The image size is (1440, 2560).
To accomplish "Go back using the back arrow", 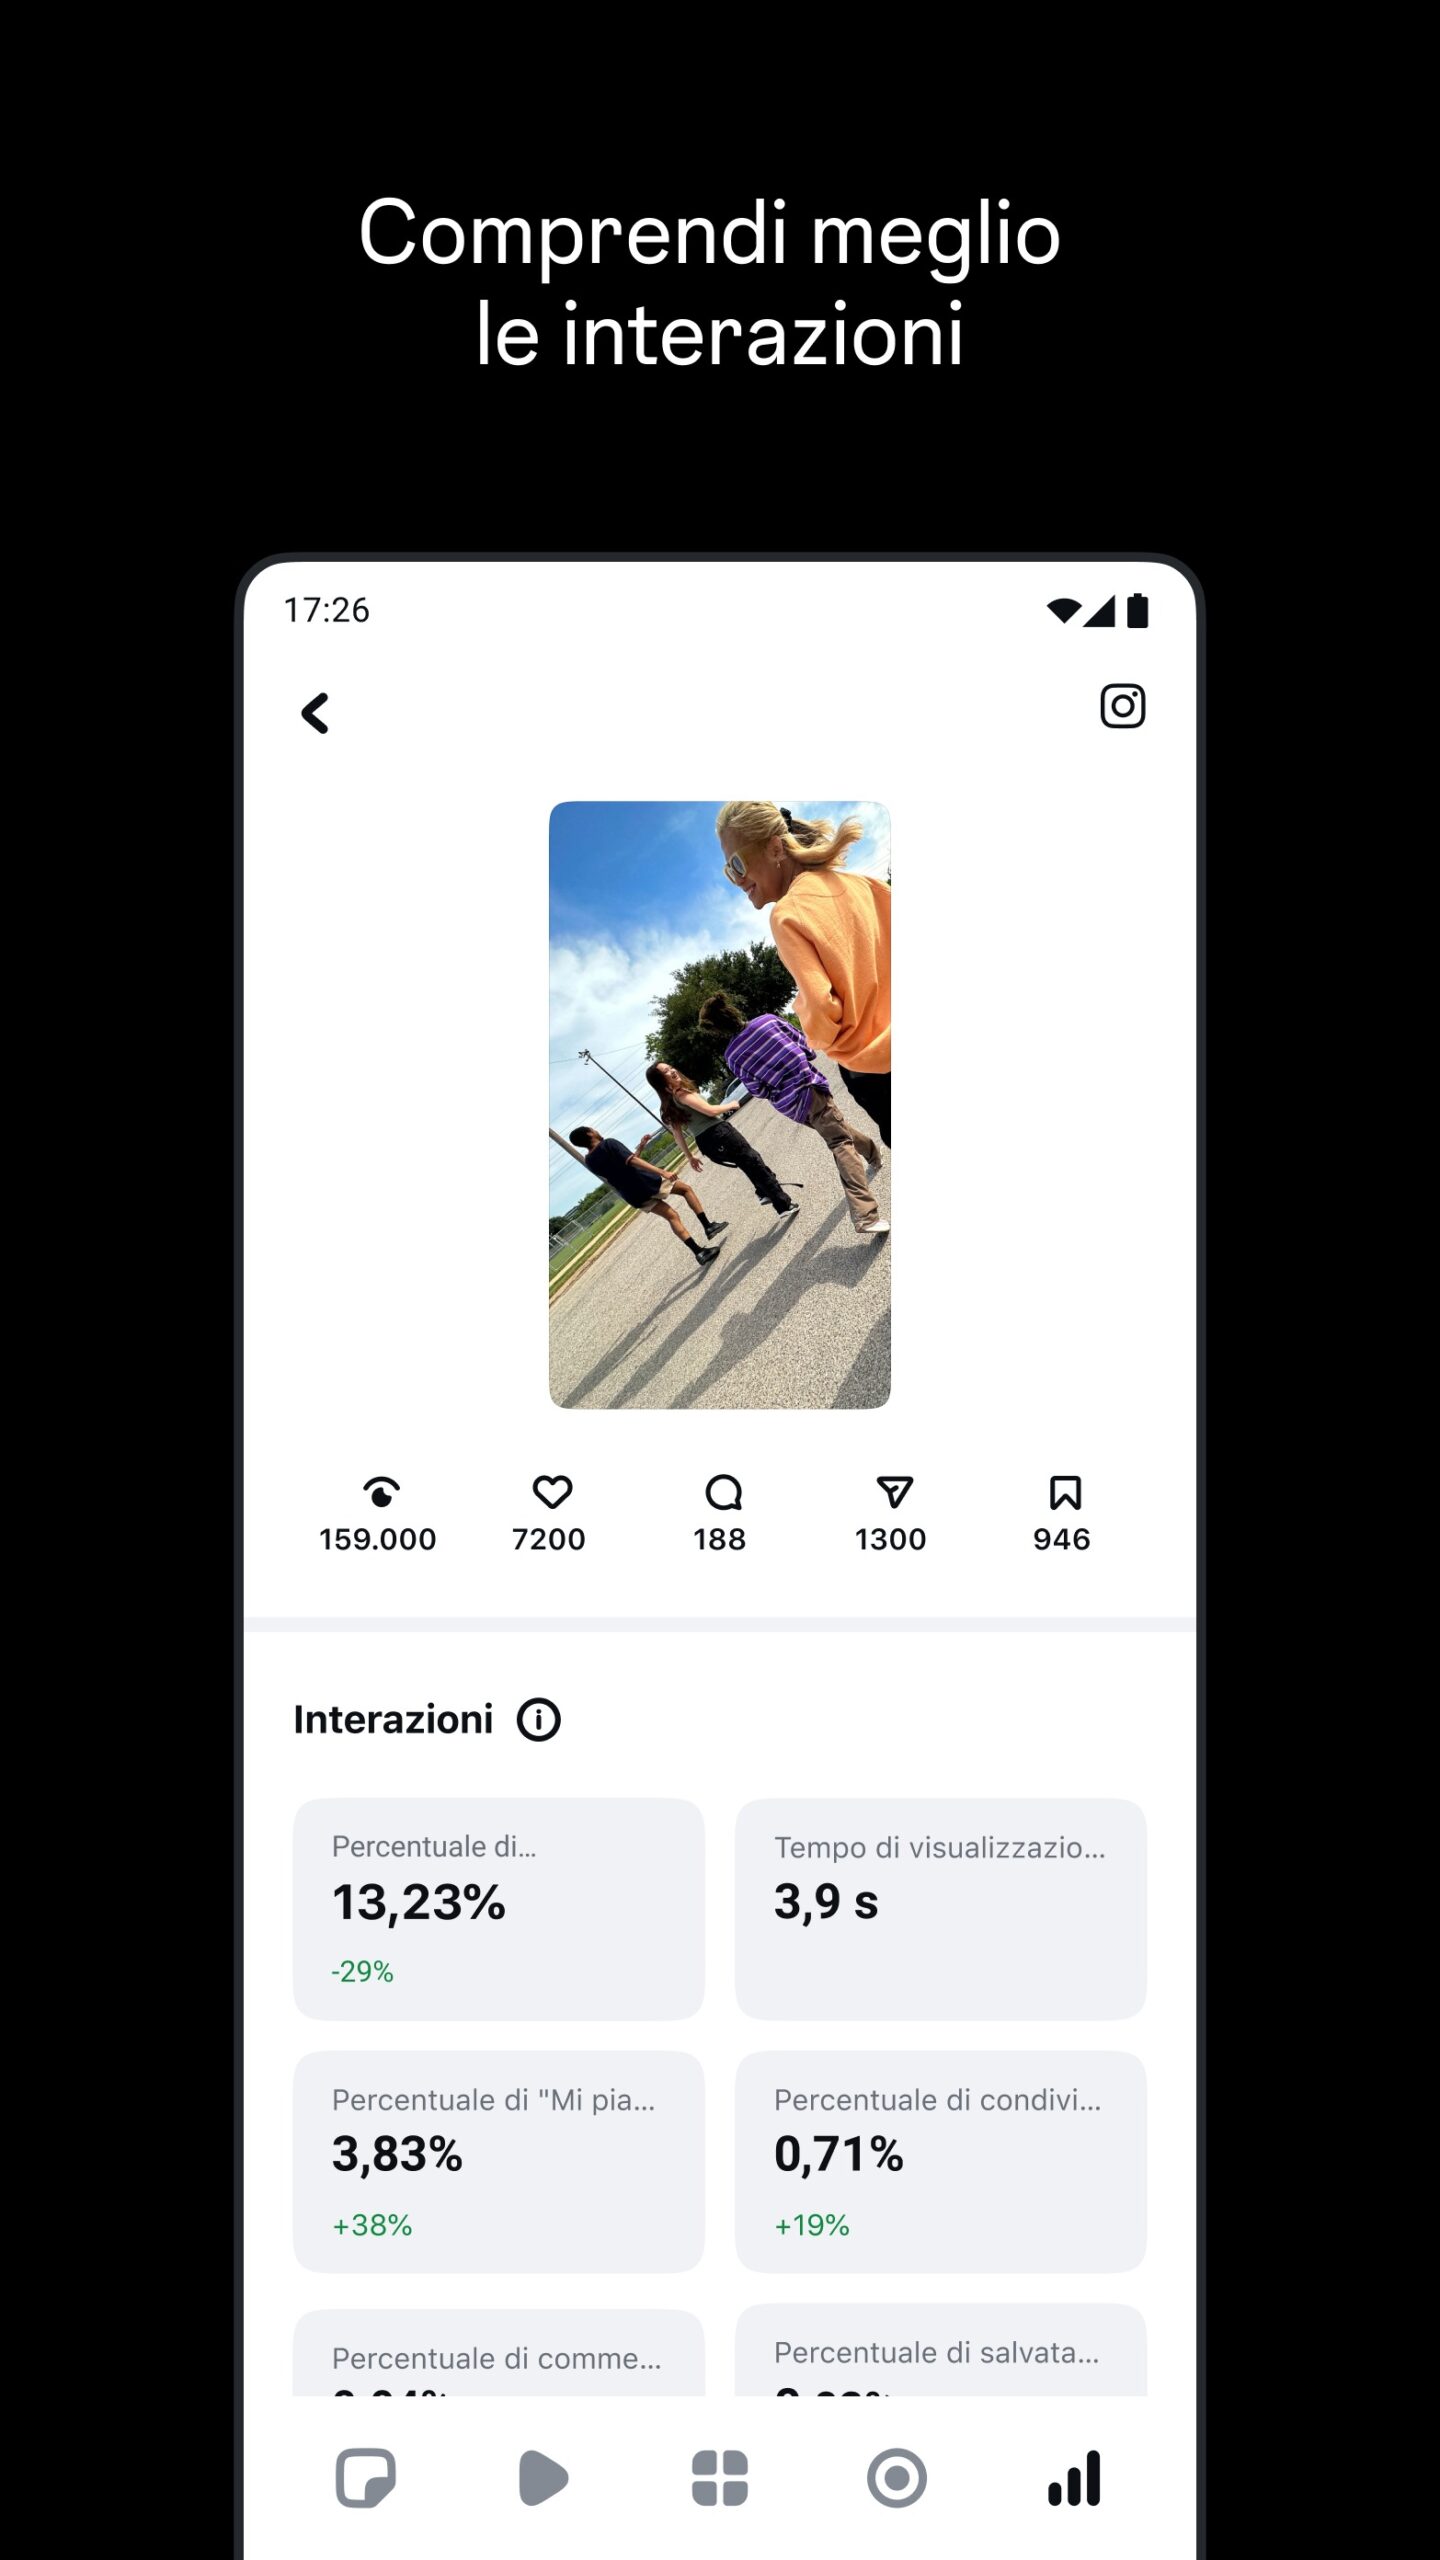I will 315,714.
